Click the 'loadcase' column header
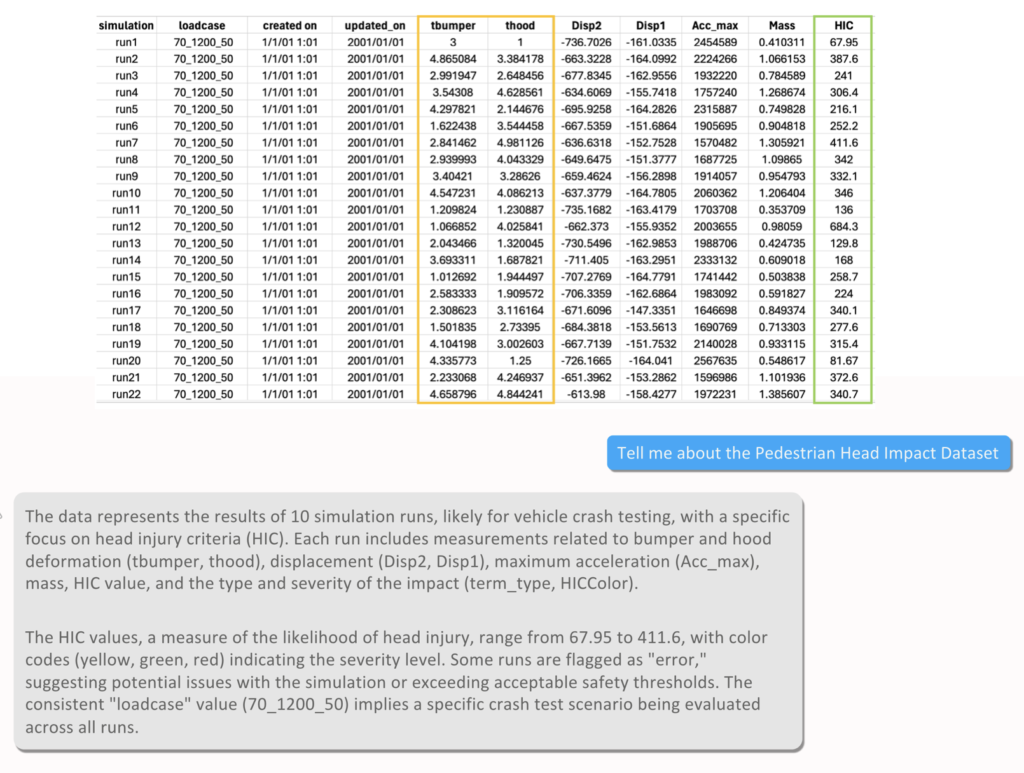 202,25
